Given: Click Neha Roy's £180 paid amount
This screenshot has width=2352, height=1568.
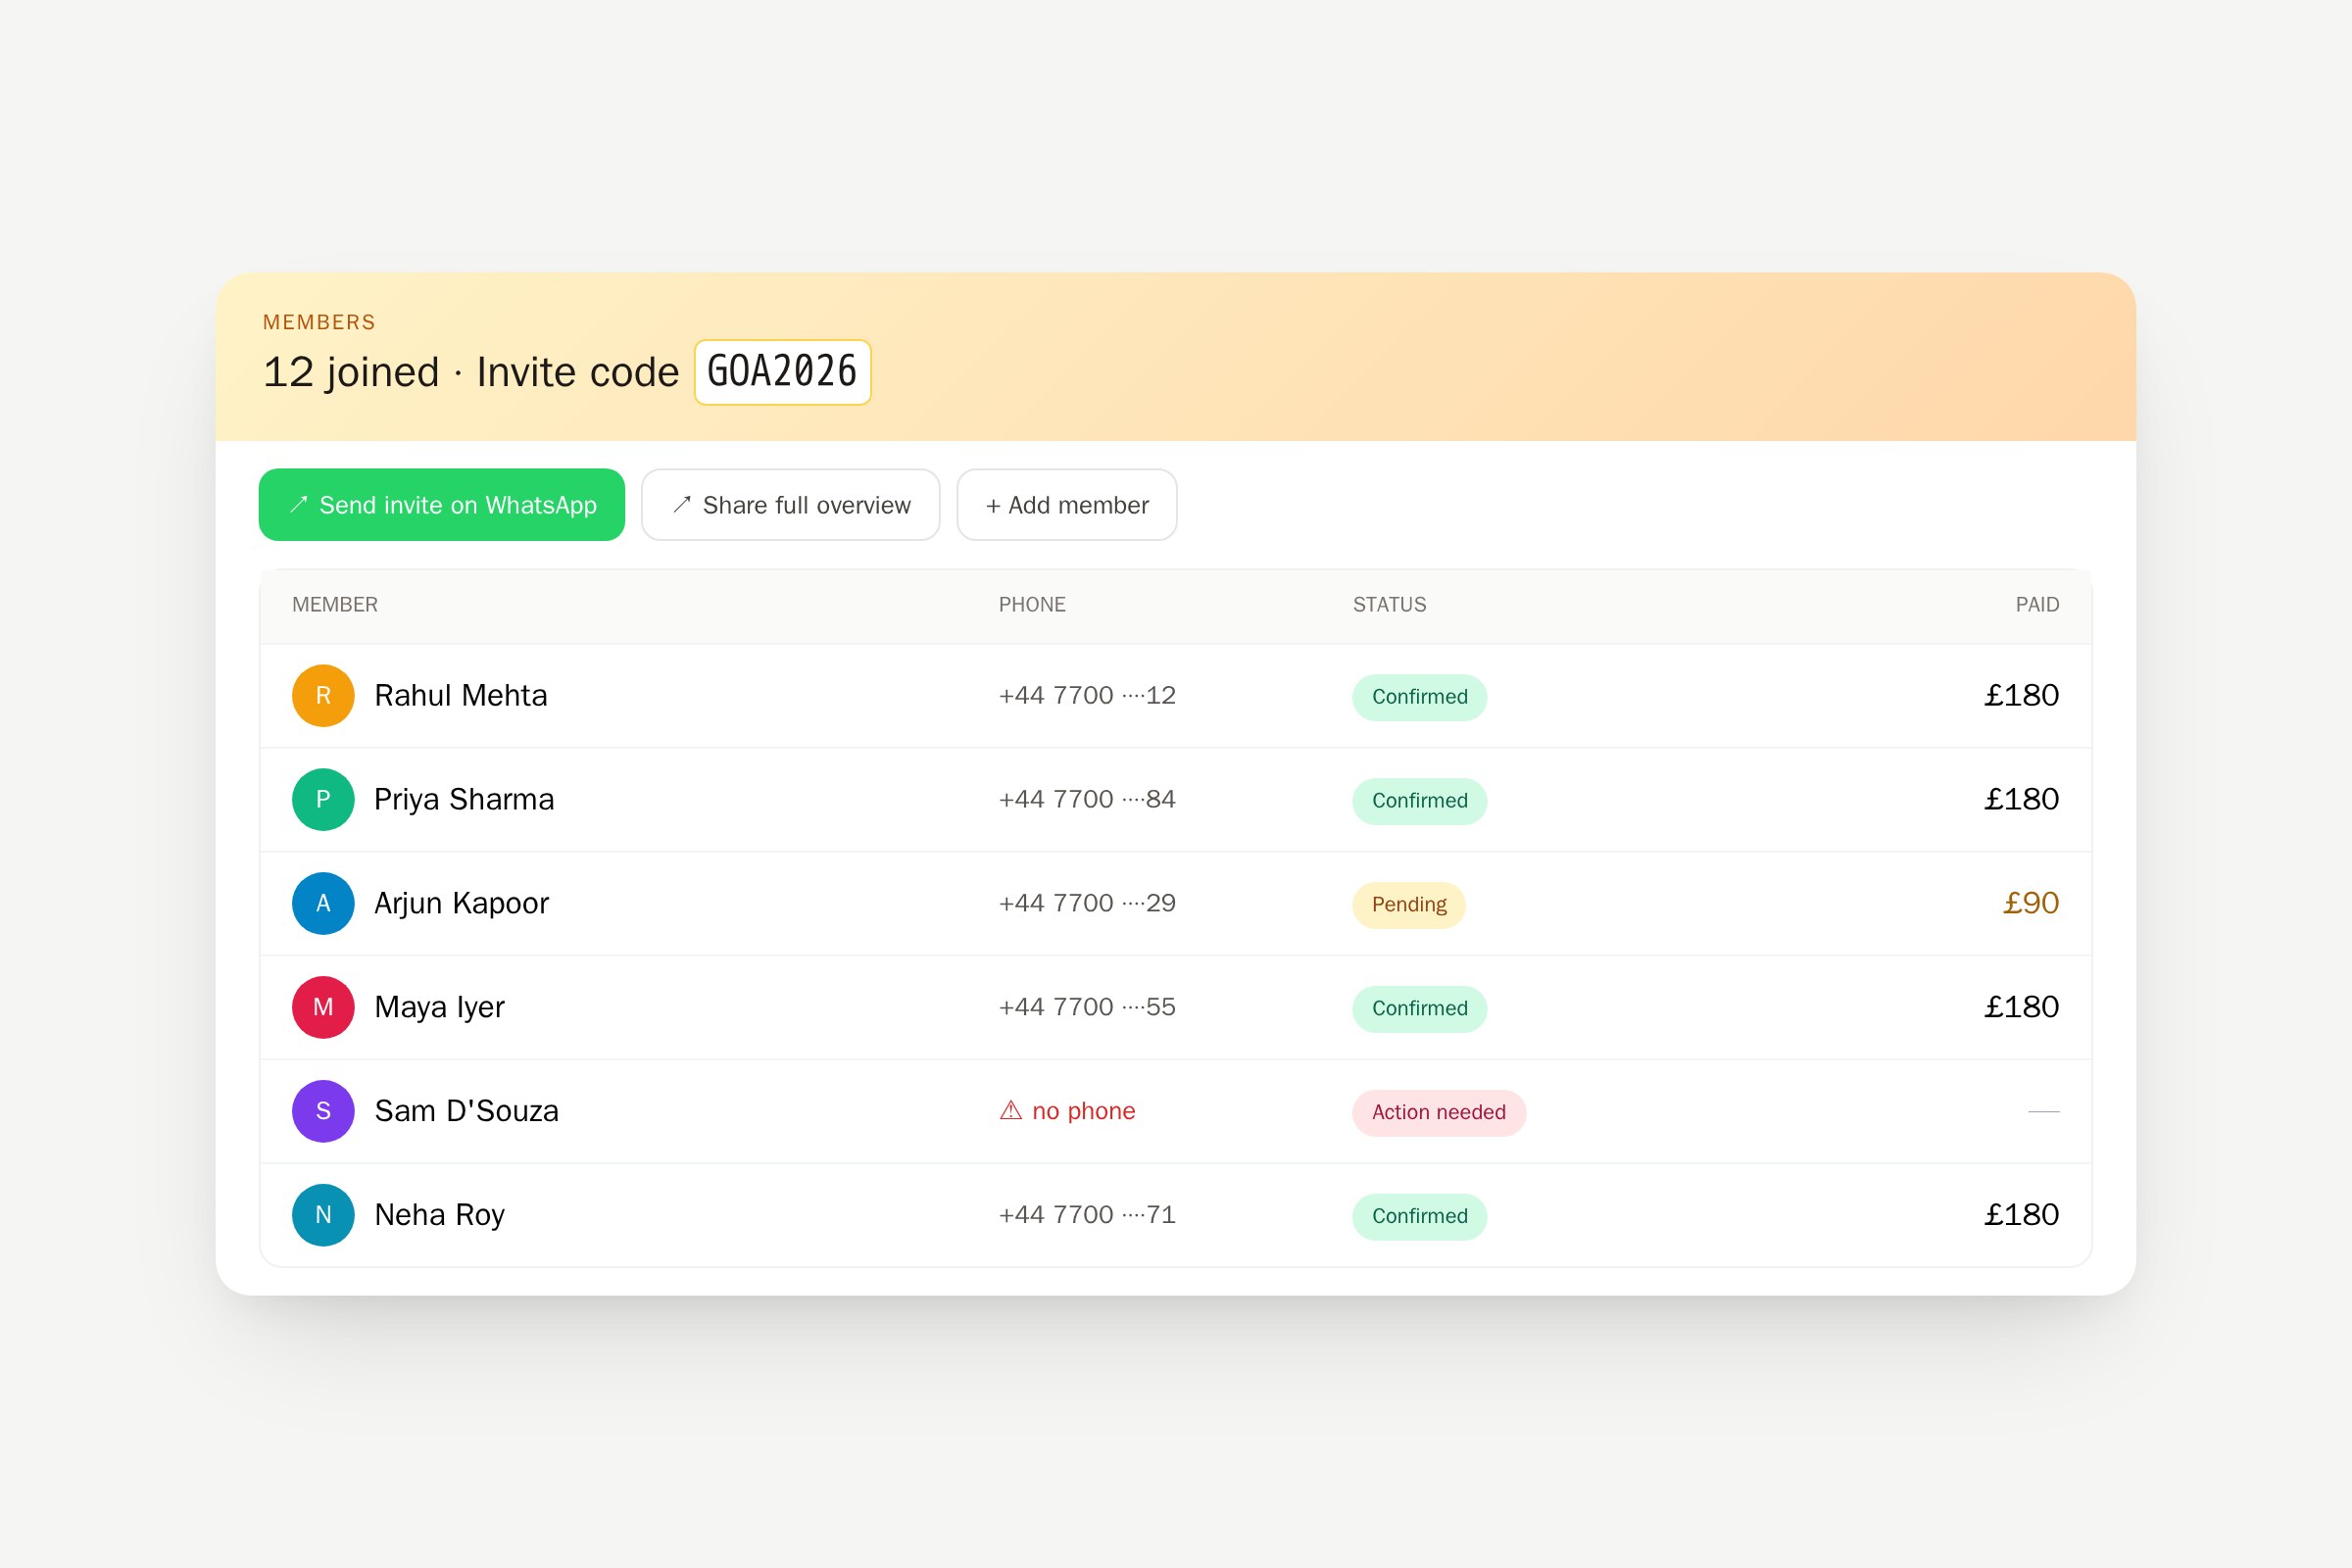Looking at the screenshot, I should pos(2022,1216).
